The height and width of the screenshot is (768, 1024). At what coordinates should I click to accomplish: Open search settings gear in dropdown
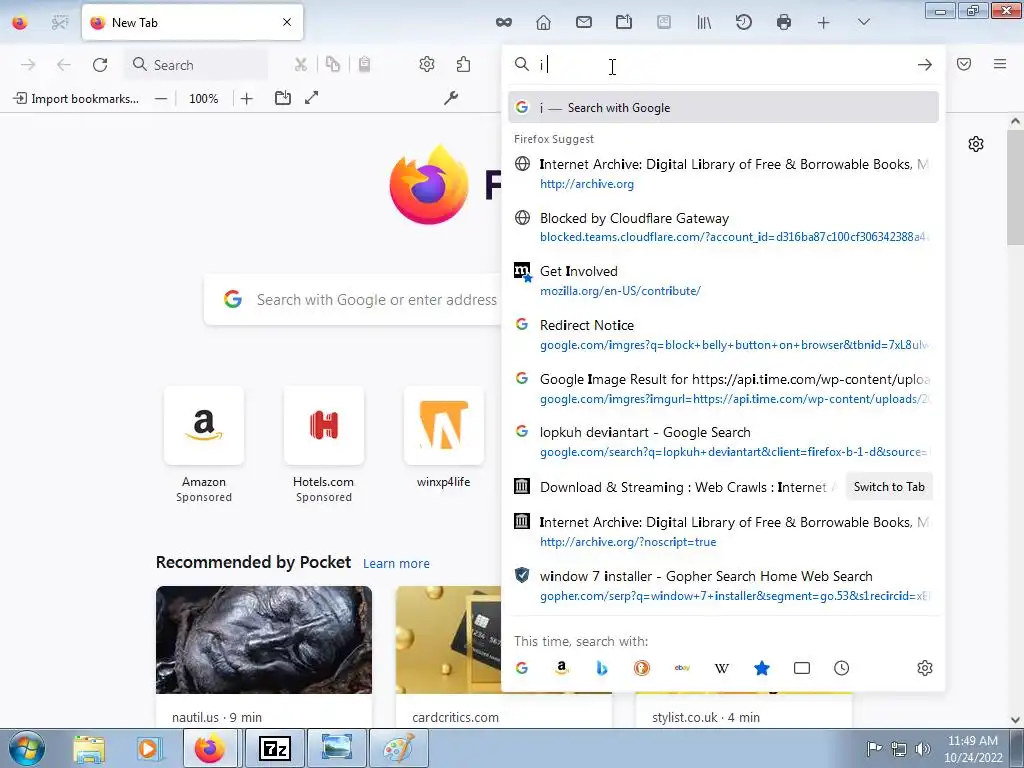[x=924, y=668]
